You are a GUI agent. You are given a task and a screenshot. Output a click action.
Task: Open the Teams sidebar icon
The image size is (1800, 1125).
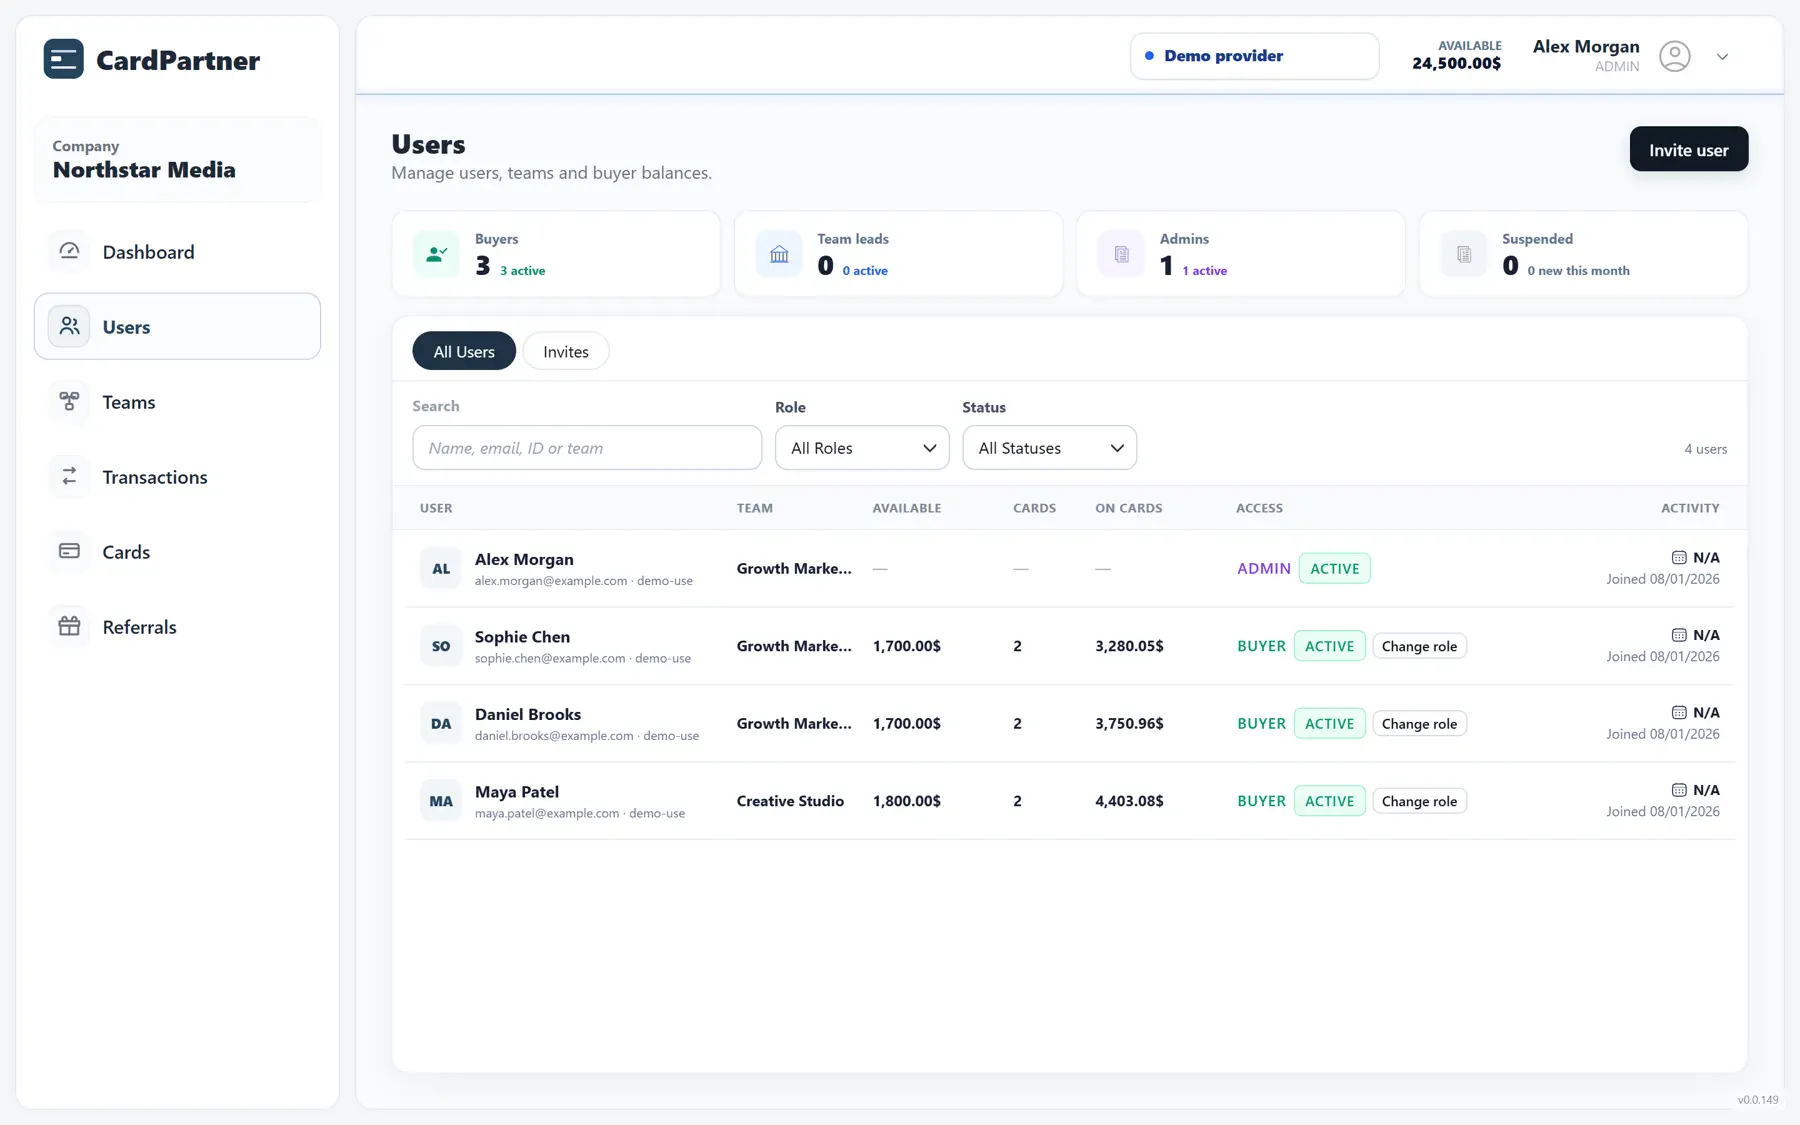(x=69, y=401)
